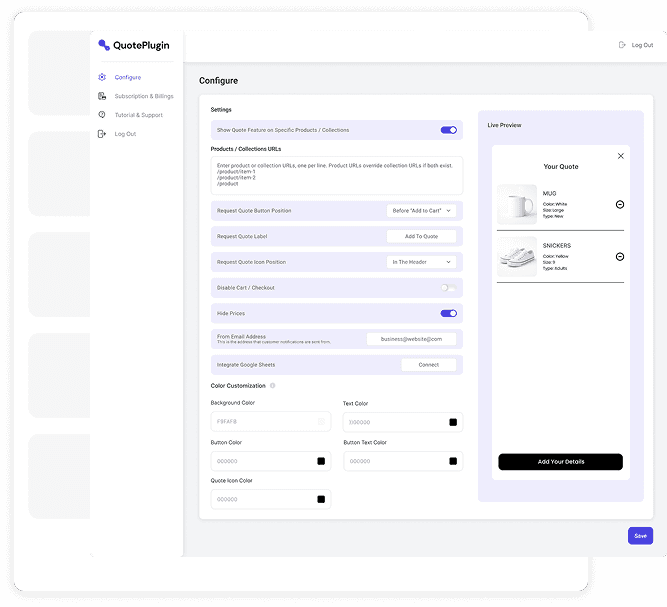Click the Subscription & Billings icon
The width and height of the screenshot is (667, 607).
[102, 96]
